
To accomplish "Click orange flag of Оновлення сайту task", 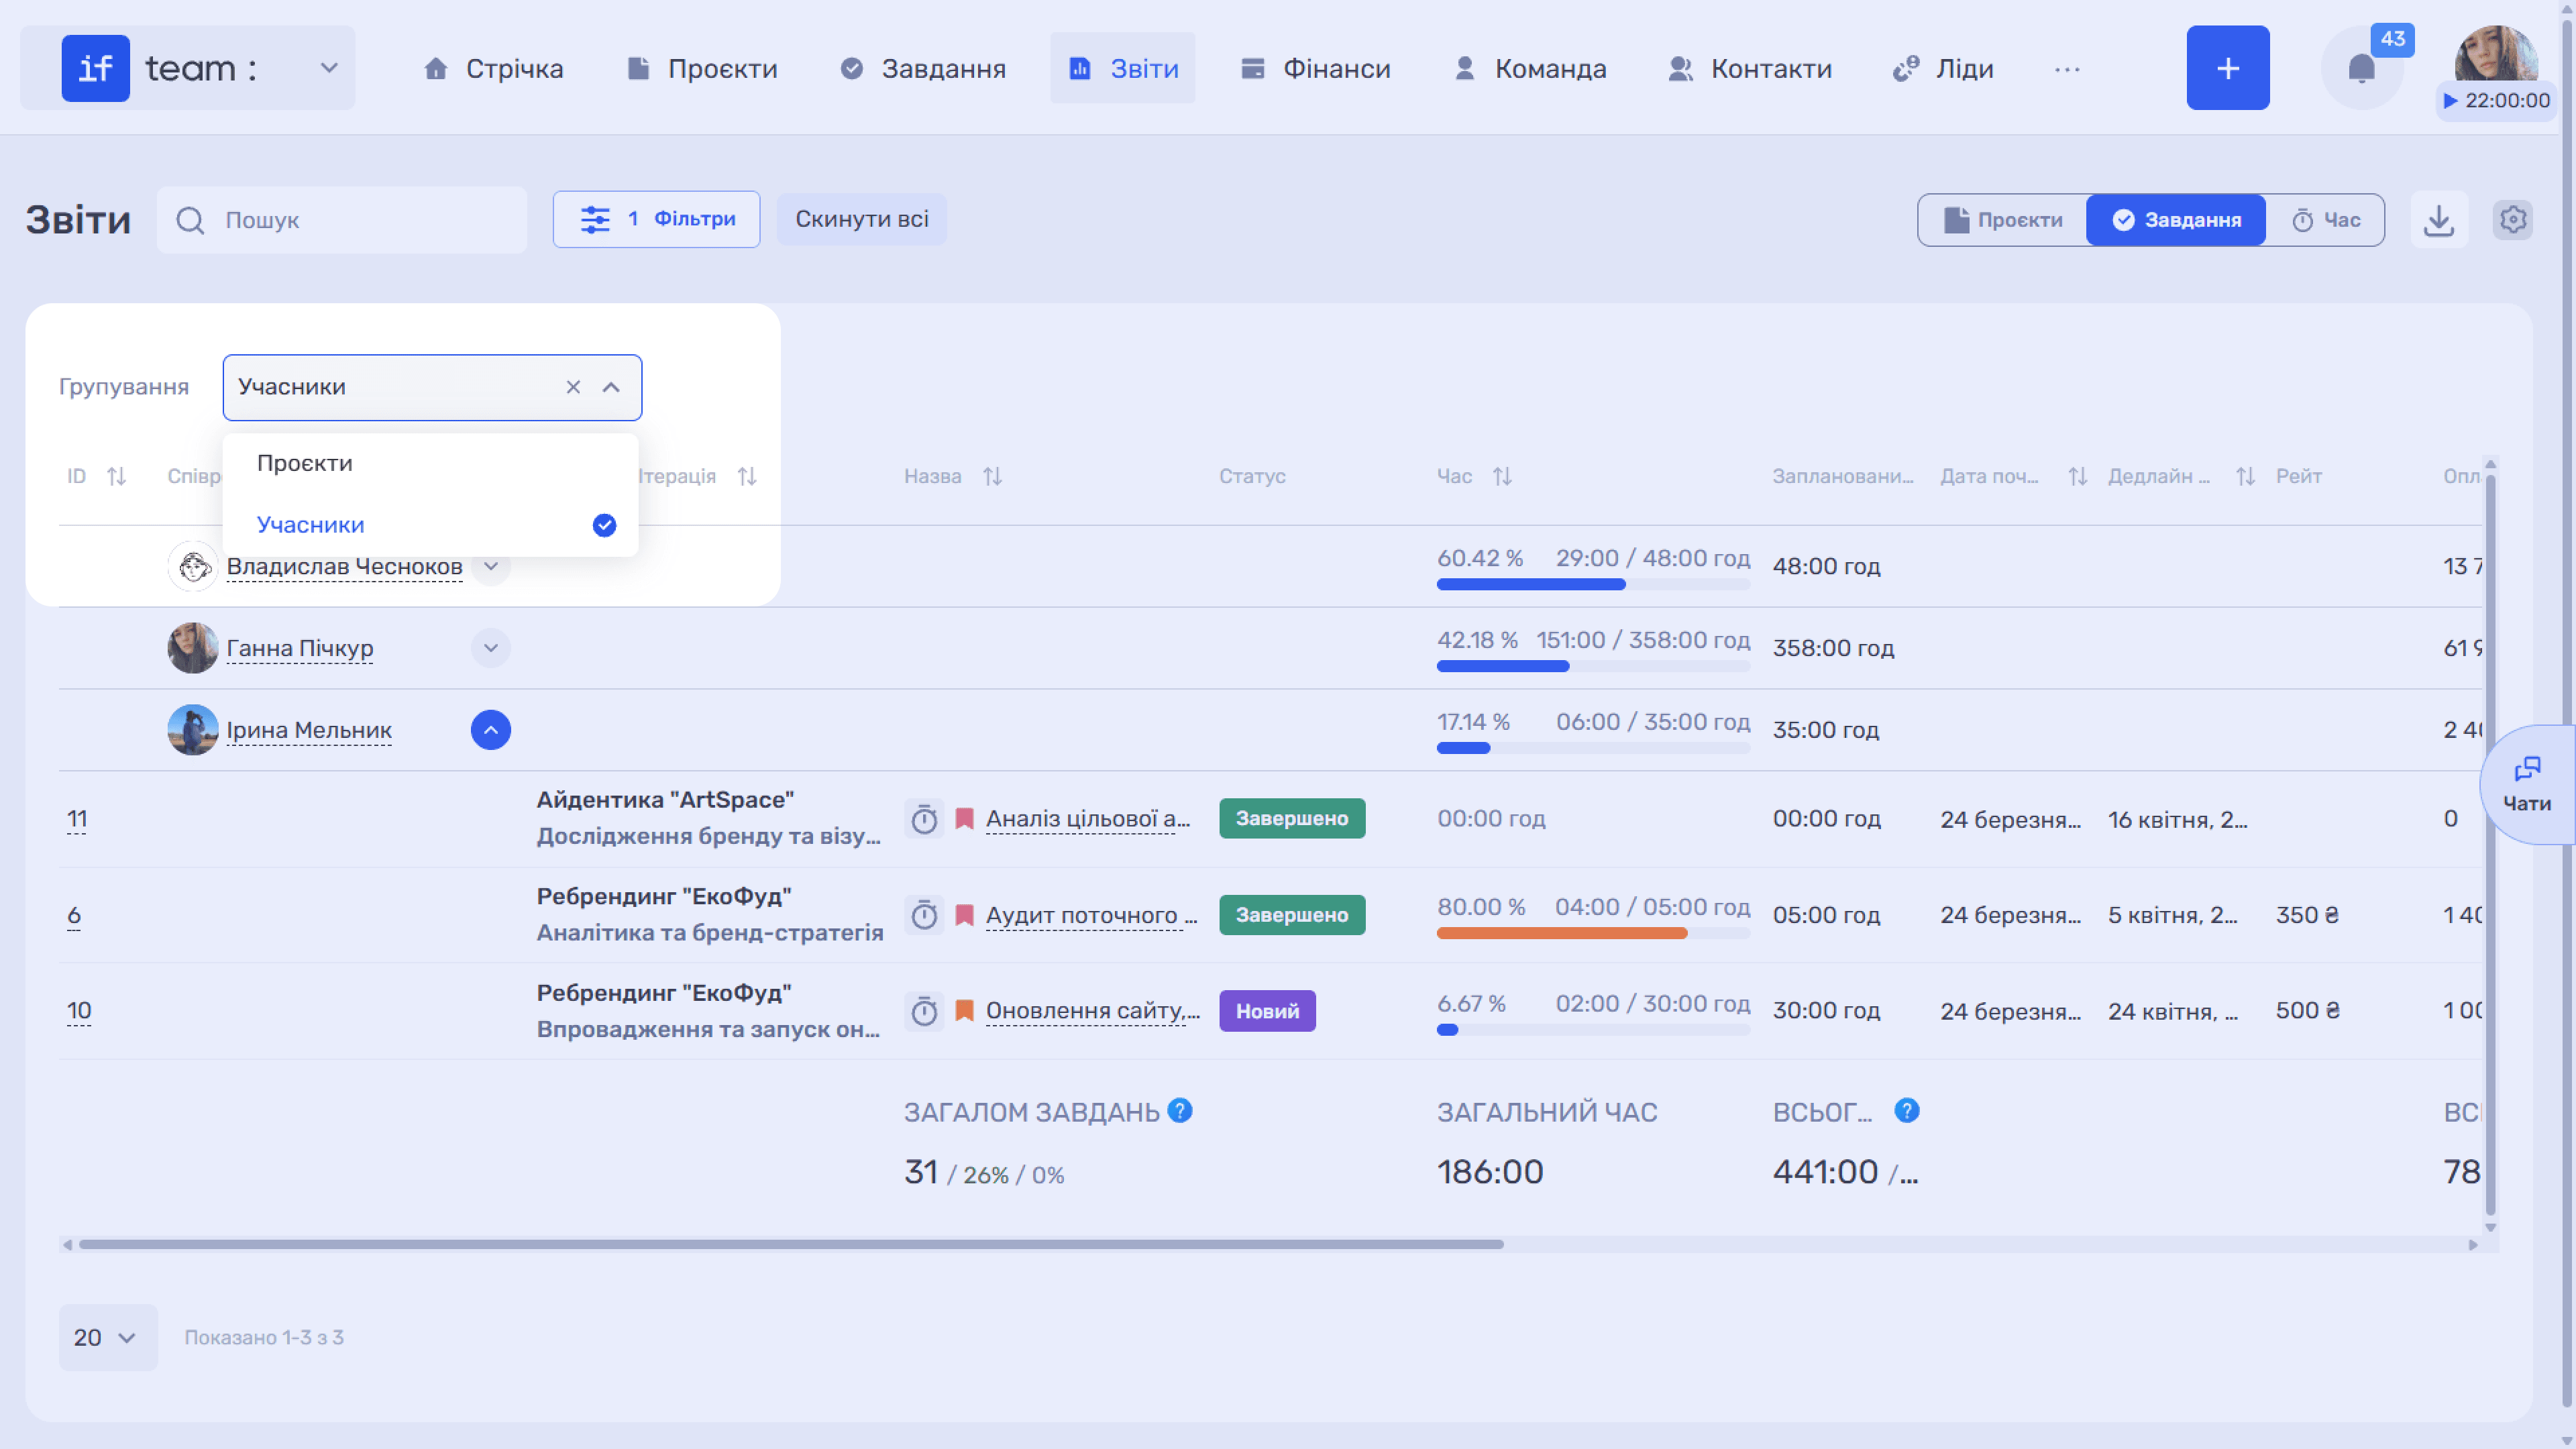I will [964, 1011].
